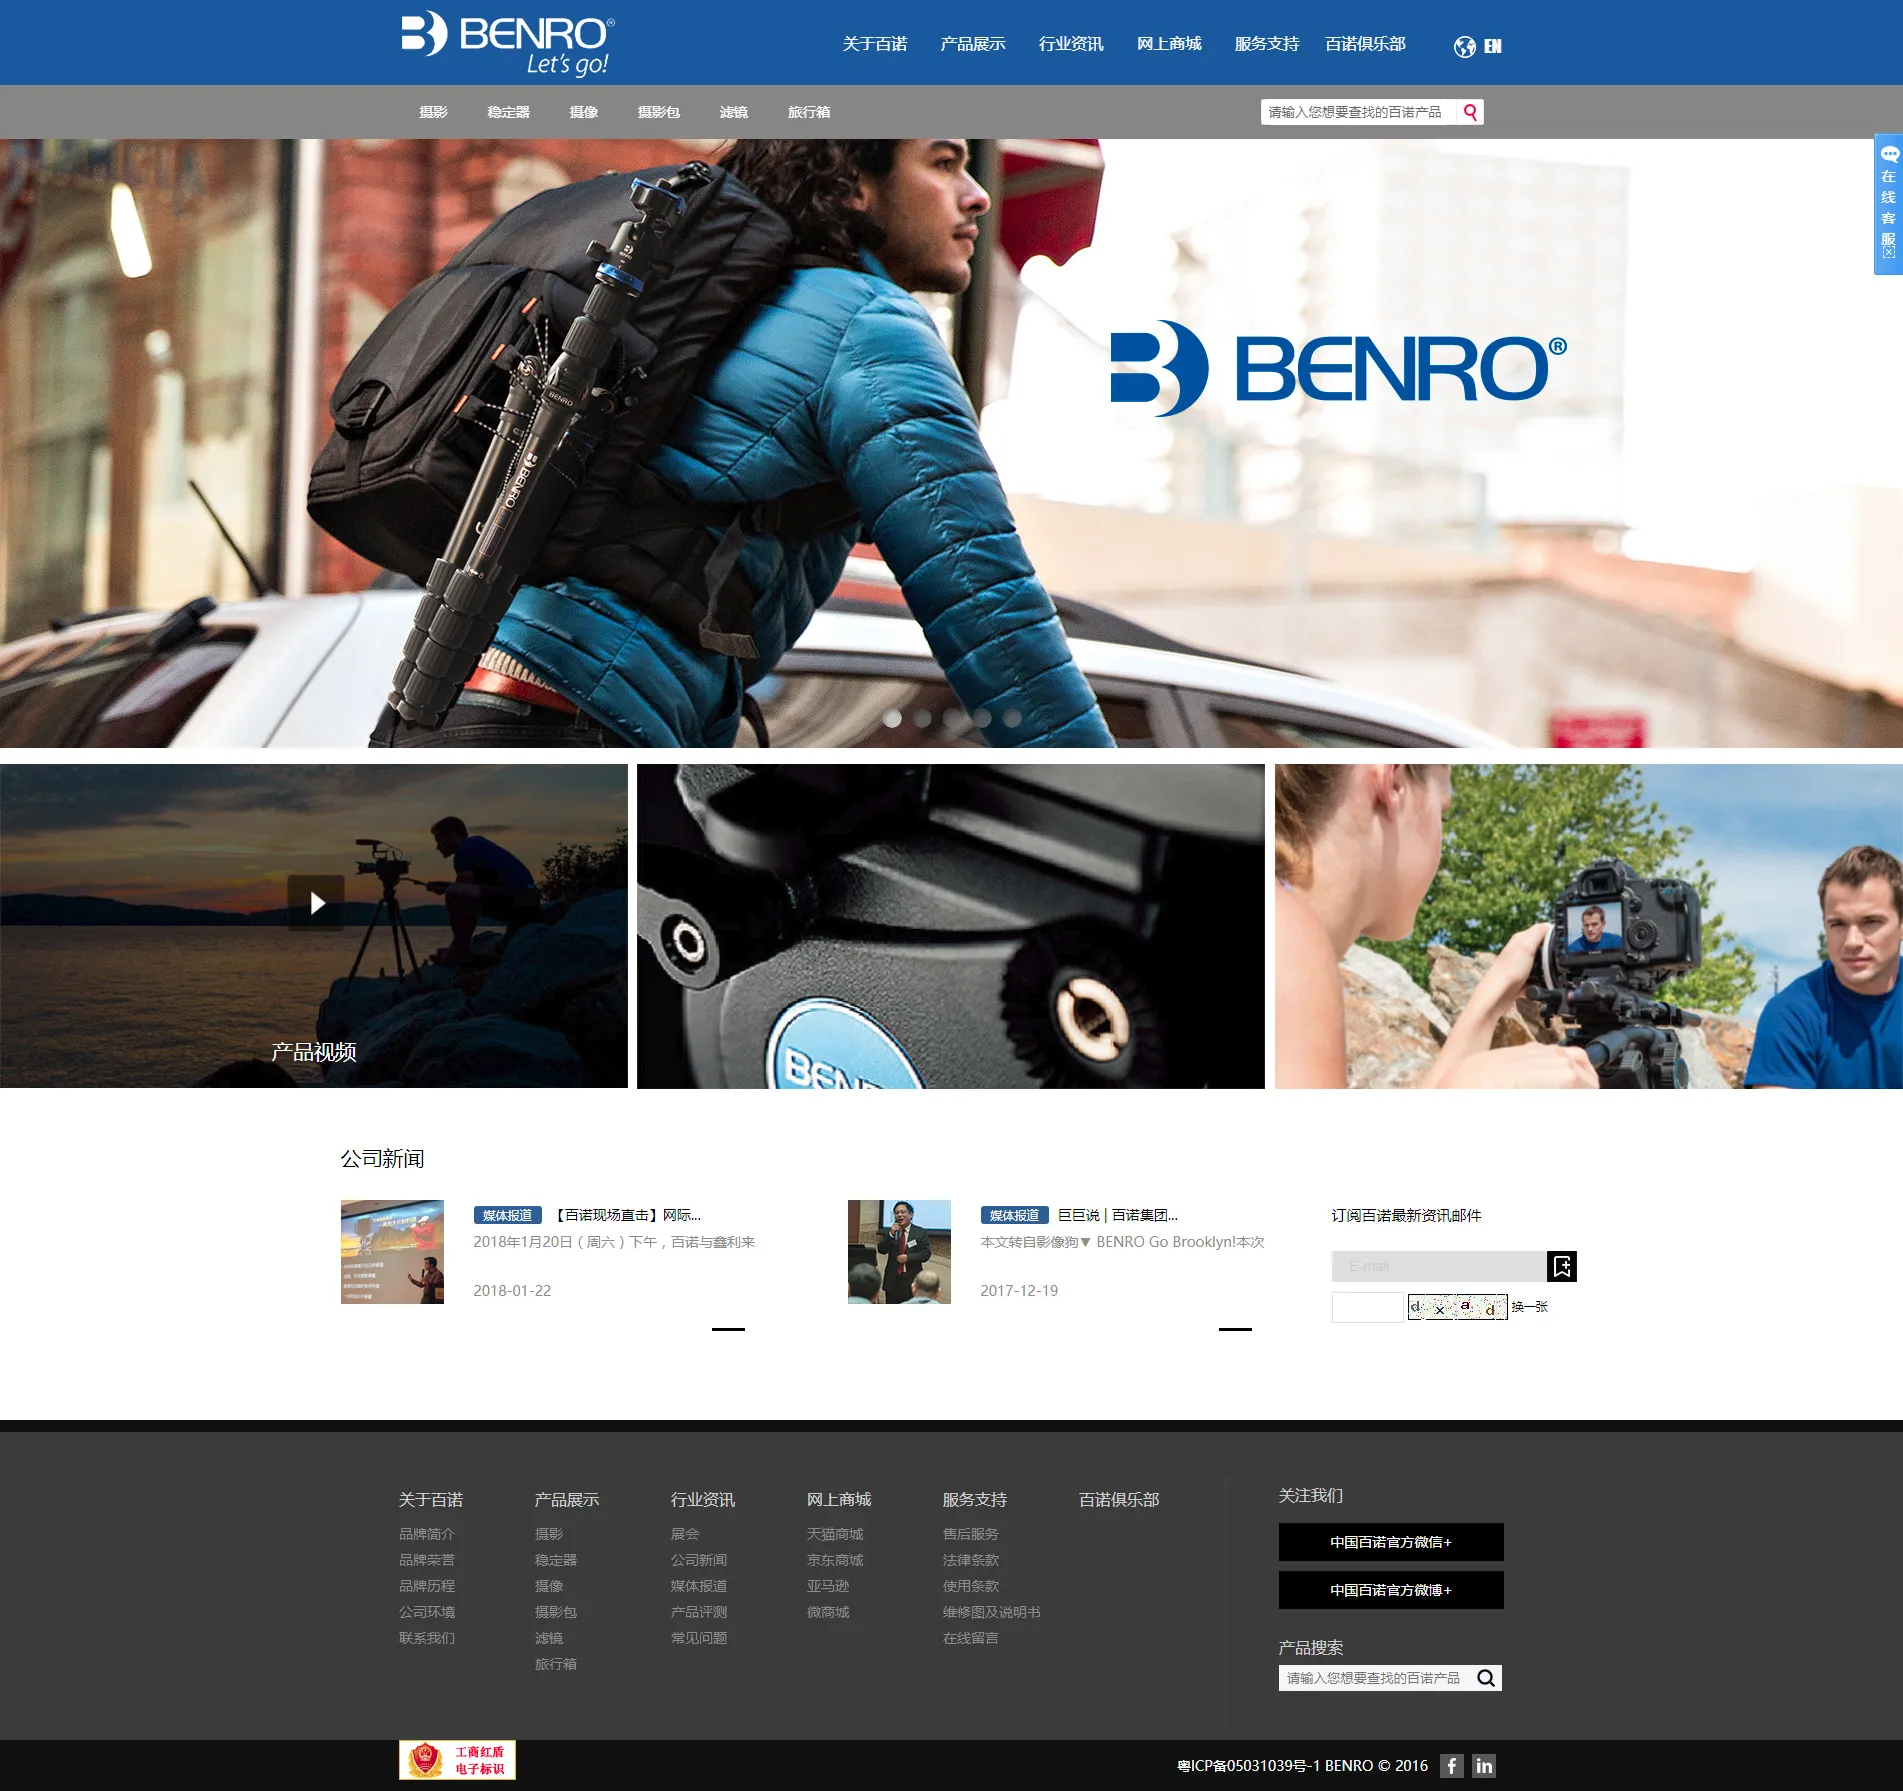Open the Facebook page icon

(x=1452, y=1766)
